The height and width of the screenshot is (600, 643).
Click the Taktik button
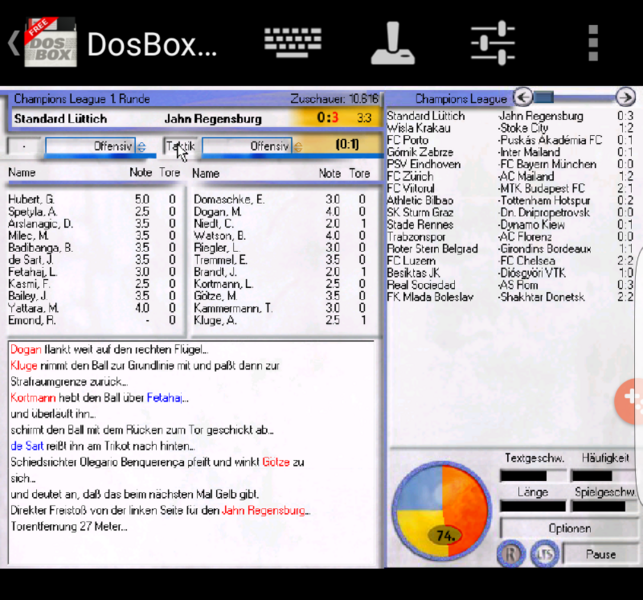[x=180, y=146]
